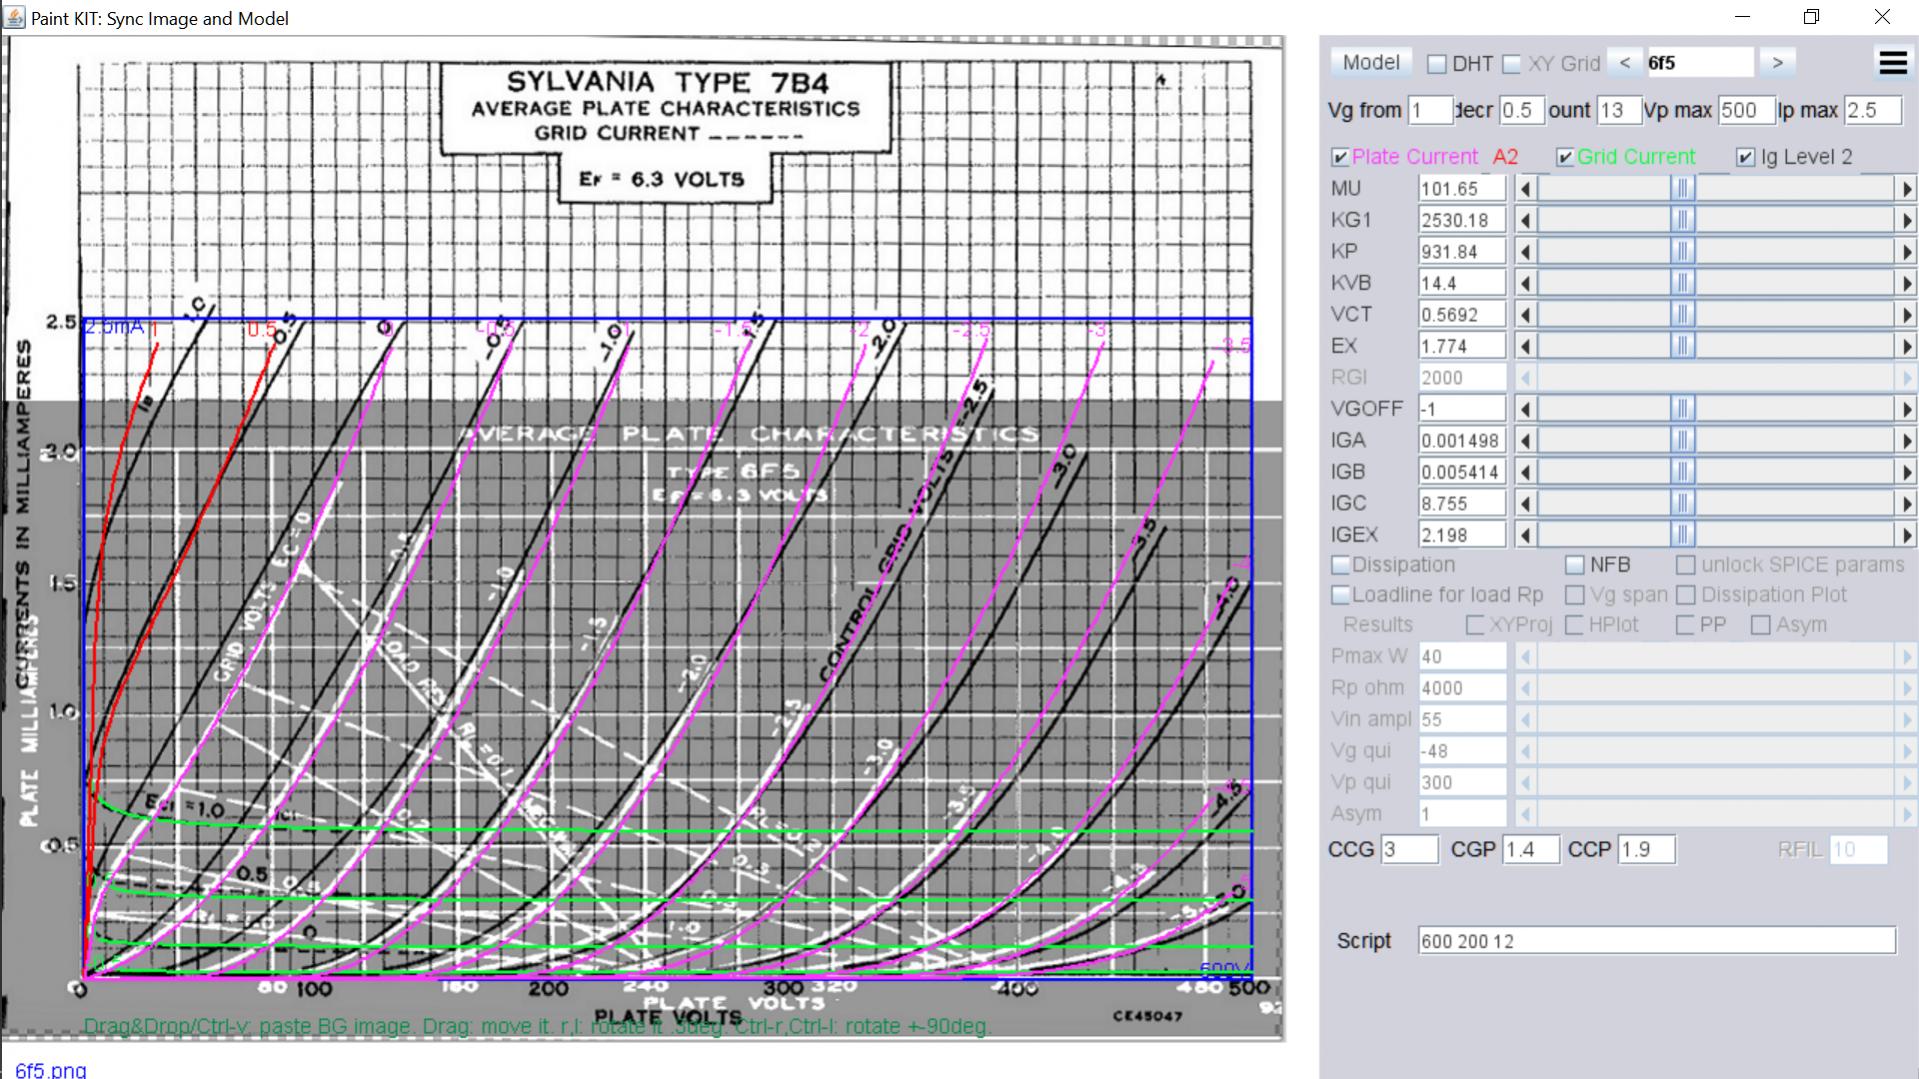Increase KP with right arrow
The image size is (1919, 1079).
click(x=1906, y=251)
